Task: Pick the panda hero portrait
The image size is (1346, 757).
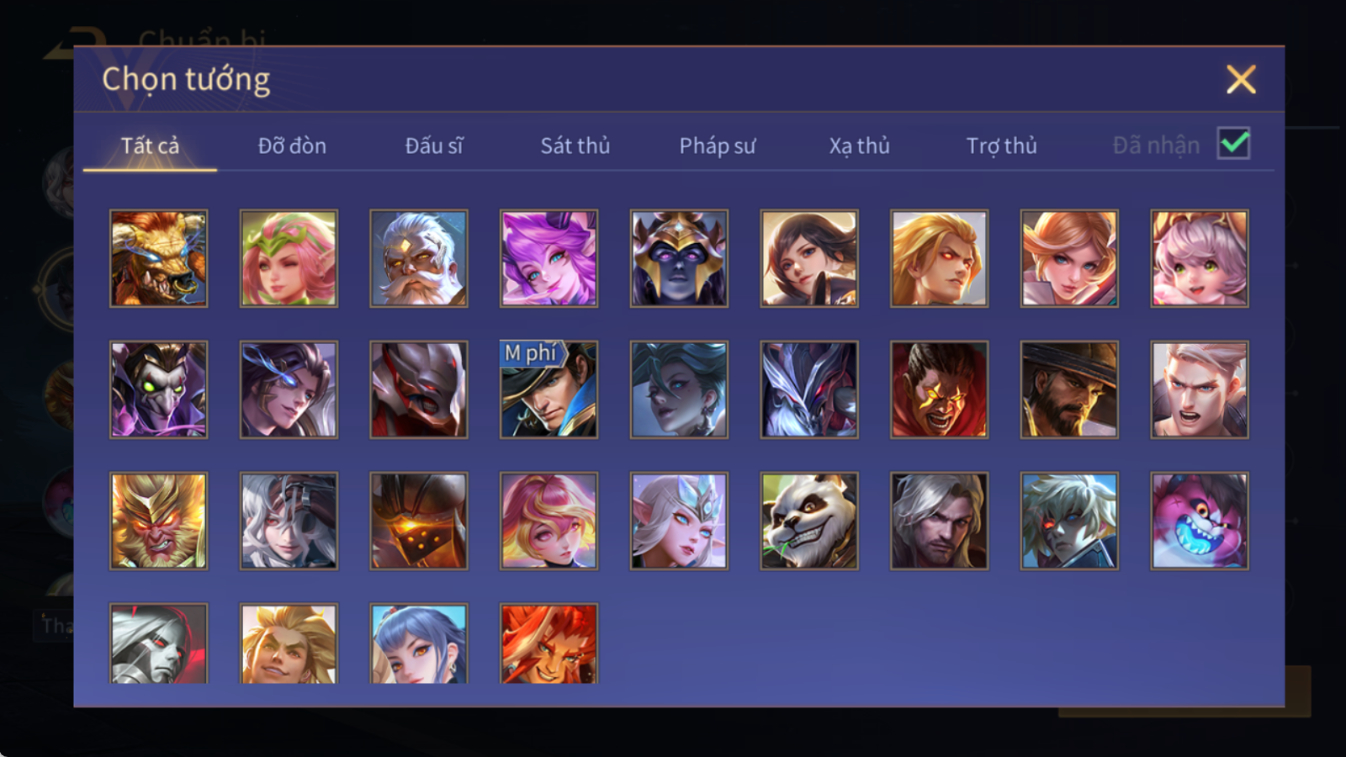Action: [x=809, y=521]
